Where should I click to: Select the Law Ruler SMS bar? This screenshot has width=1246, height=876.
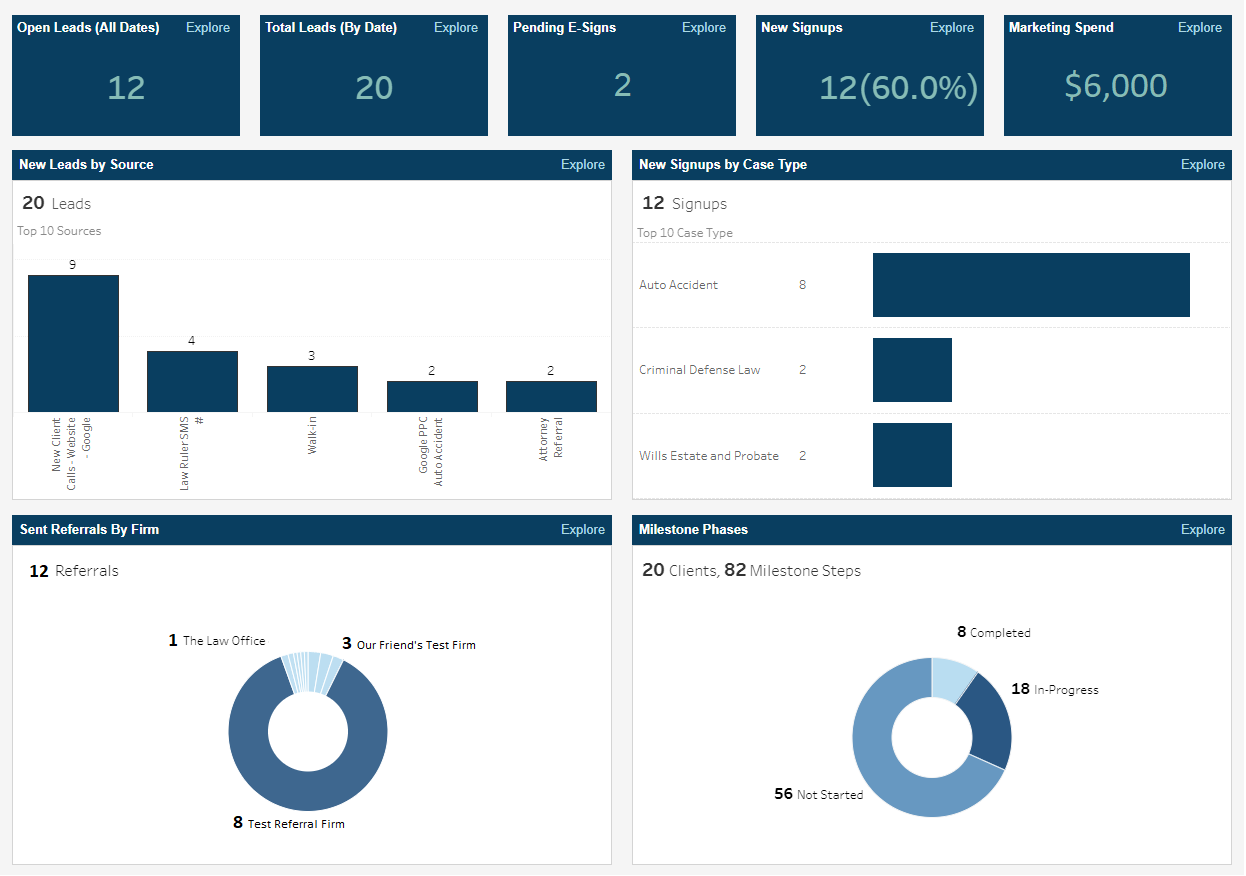pos(192,380)
